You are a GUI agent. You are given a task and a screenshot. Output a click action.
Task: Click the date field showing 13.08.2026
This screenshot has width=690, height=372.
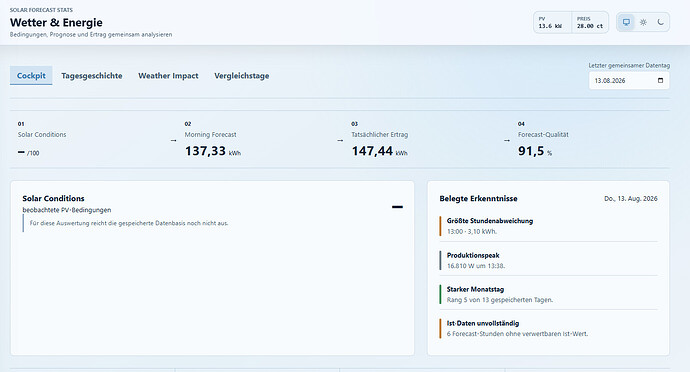coord(629,81)
